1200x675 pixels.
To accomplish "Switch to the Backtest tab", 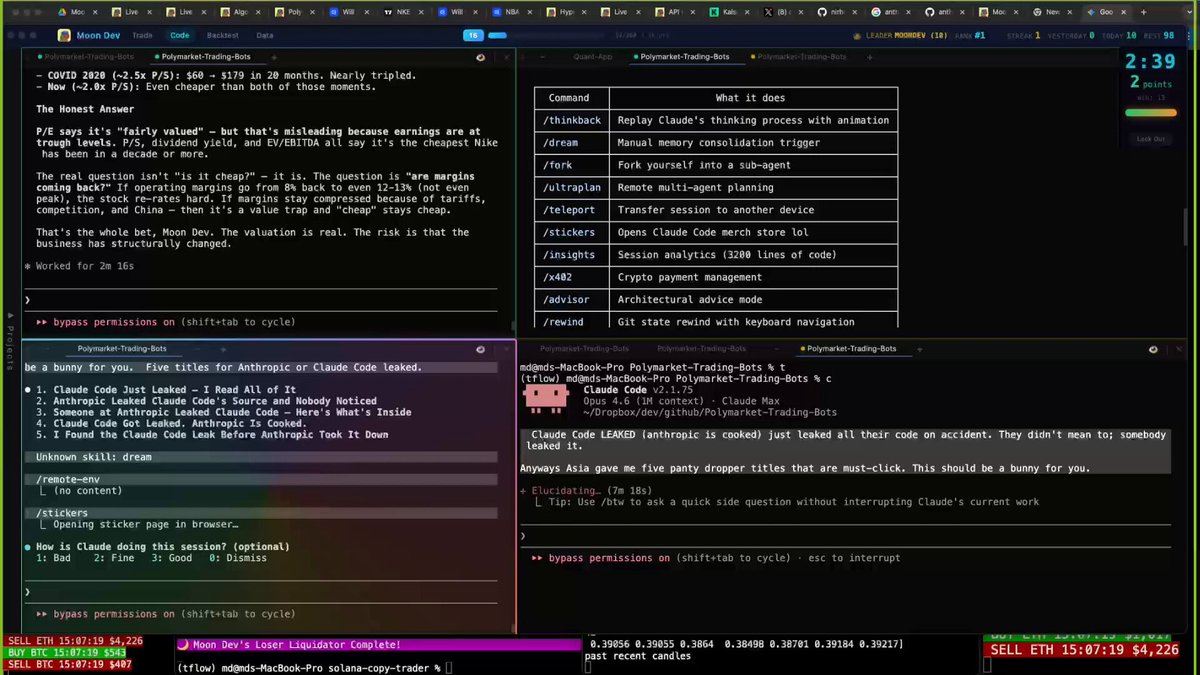I will (223, 35).
